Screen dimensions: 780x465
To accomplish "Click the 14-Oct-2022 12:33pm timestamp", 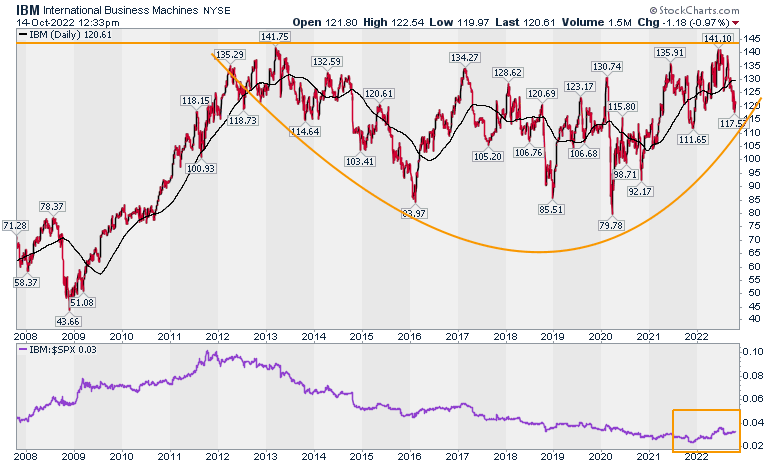I will click(x=68, y=23).
